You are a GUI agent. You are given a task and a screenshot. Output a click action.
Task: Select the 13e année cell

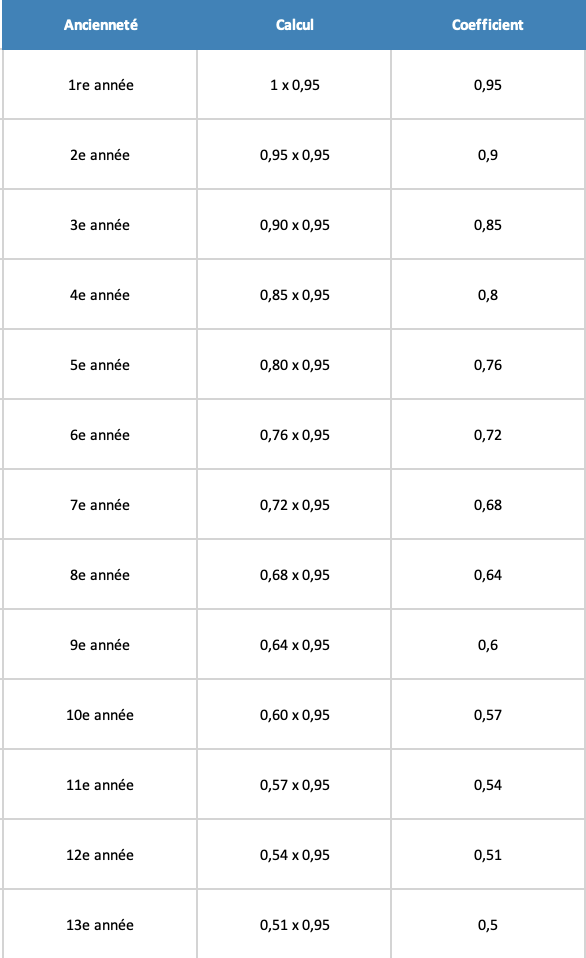pos(100,925)
